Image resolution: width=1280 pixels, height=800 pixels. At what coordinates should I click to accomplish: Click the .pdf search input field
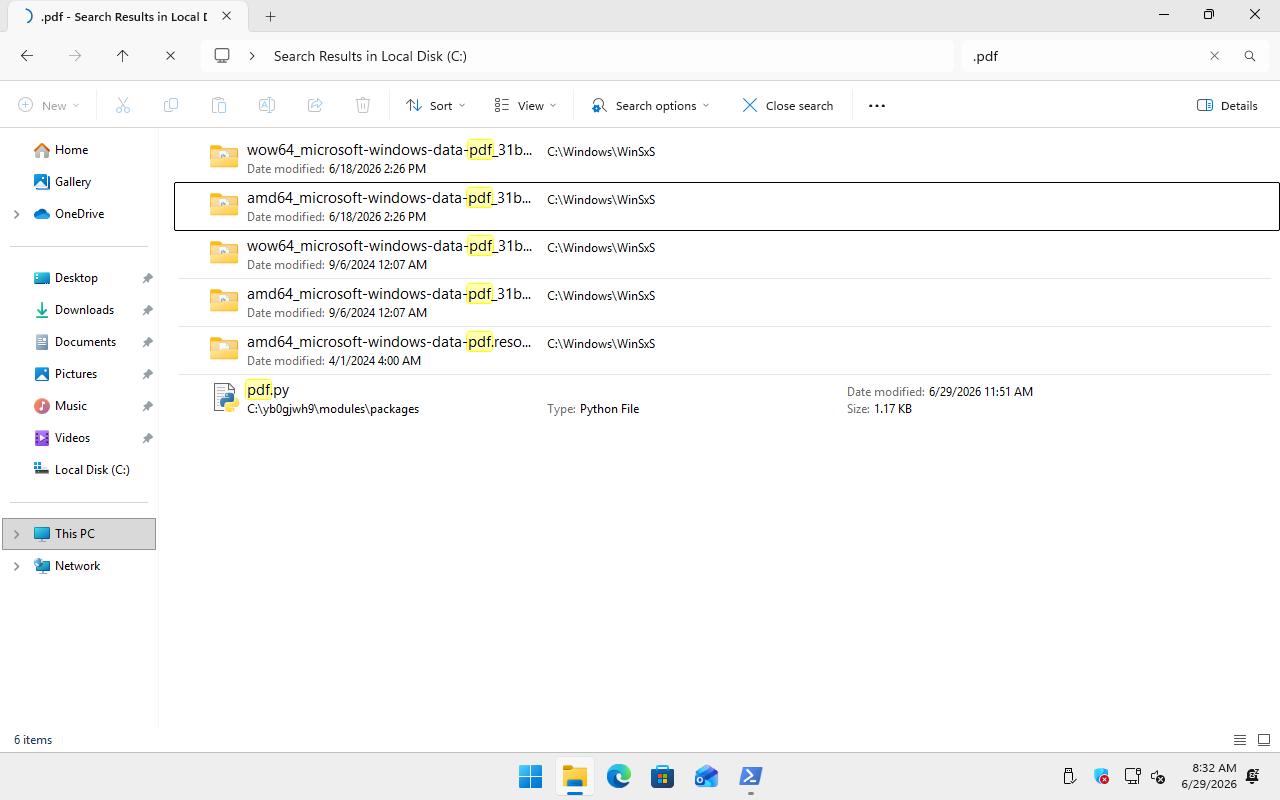pyautogui.click(x=1084, y=56)
